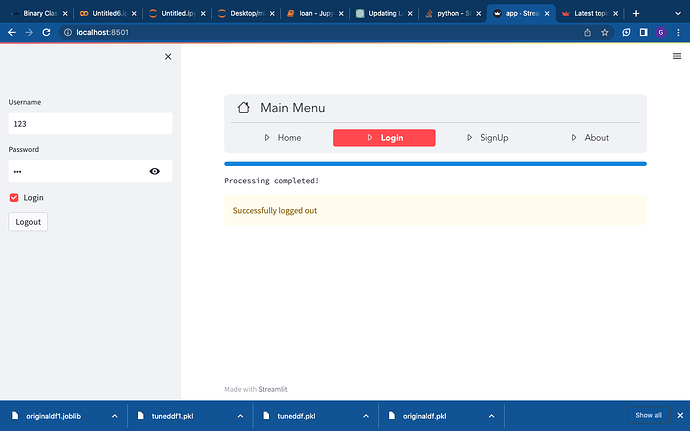Select Home in the Main Menu

coord(282,138)
